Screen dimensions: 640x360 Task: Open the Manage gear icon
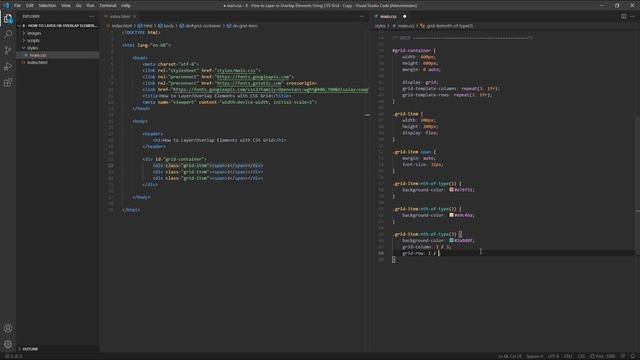tap(8, 344)
